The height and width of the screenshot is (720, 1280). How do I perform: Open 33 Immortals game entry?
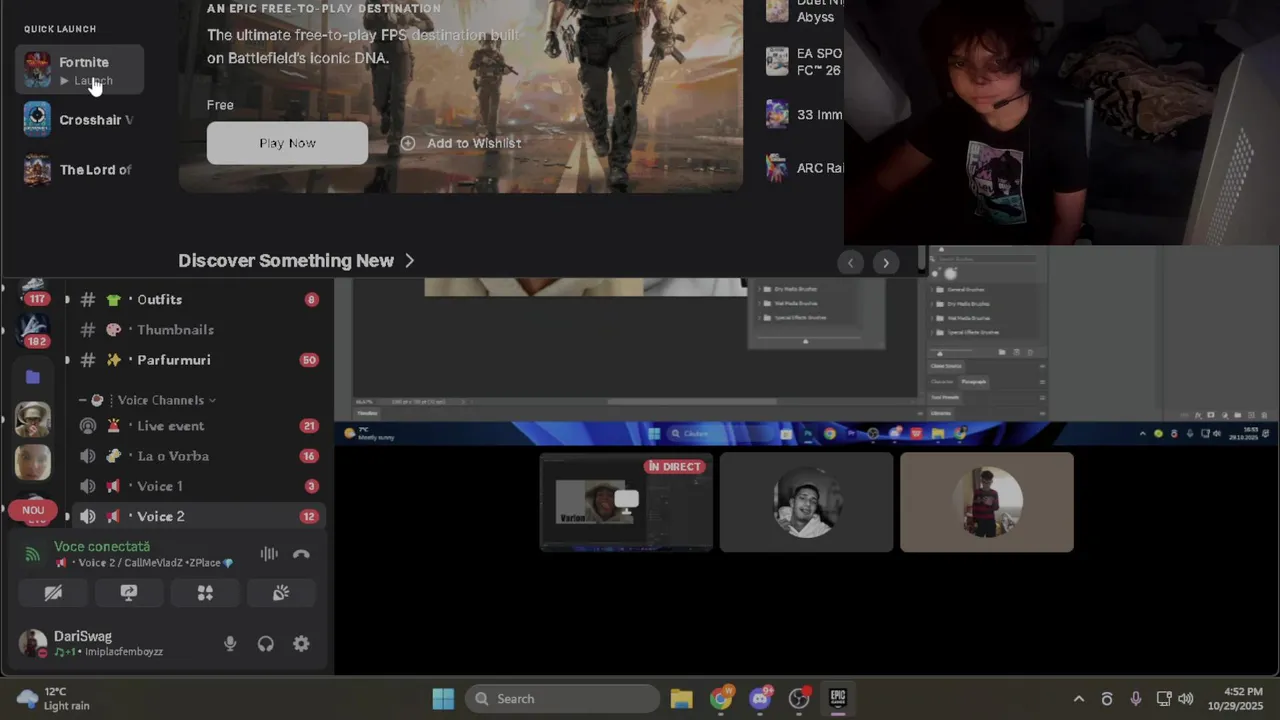click(805, 115)
